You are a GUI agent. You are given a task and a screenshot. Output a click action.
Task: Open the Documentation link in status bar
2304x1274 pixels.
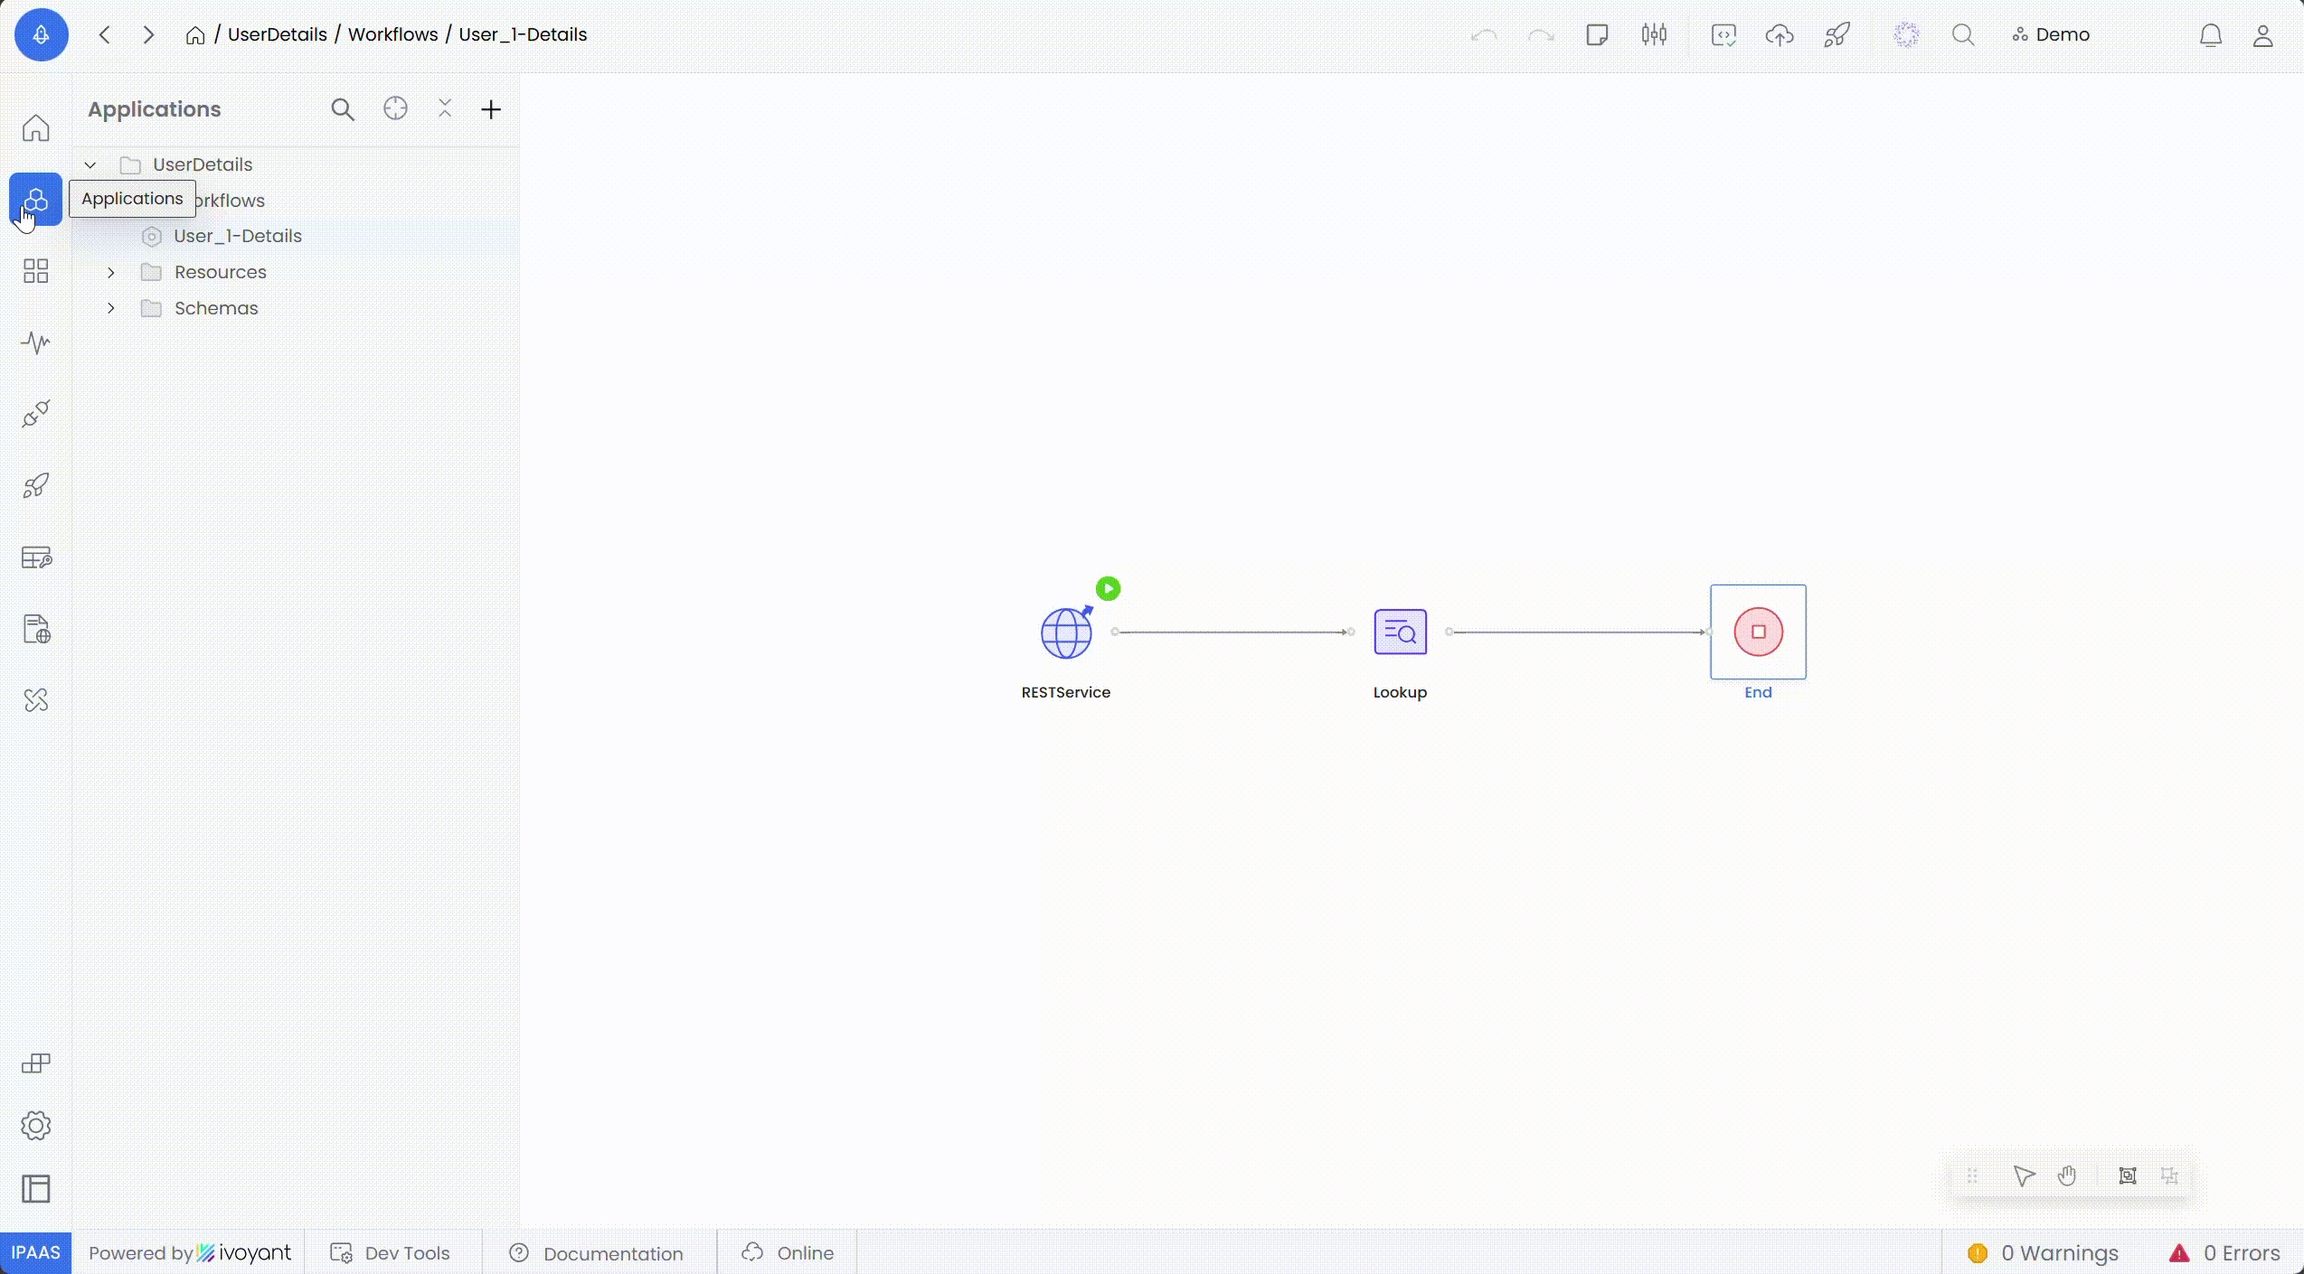[x=596, y=1253]
